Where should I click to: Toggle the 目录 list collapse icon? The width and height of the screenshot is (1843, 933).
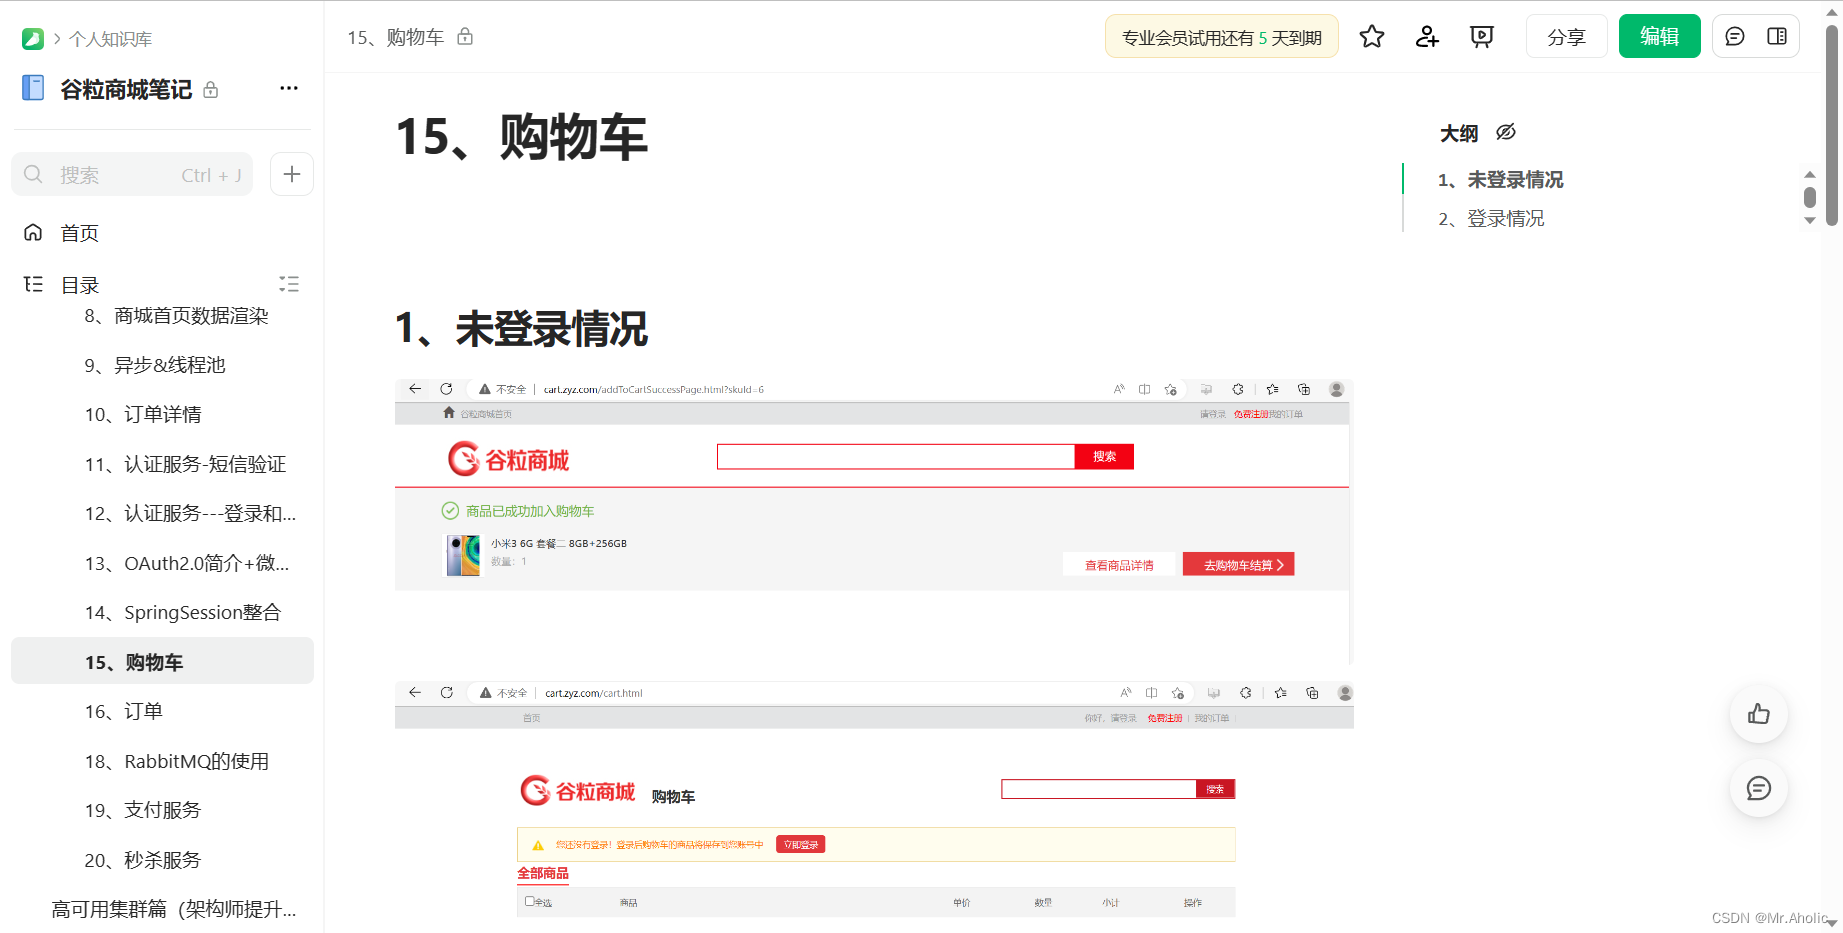289,284
